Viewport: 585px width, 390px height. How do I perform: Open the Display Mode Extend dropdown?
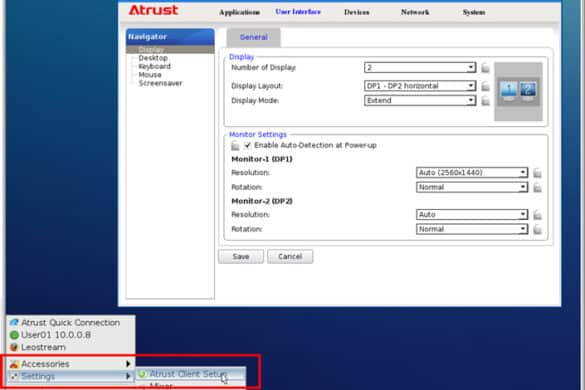tap(420, 100)
